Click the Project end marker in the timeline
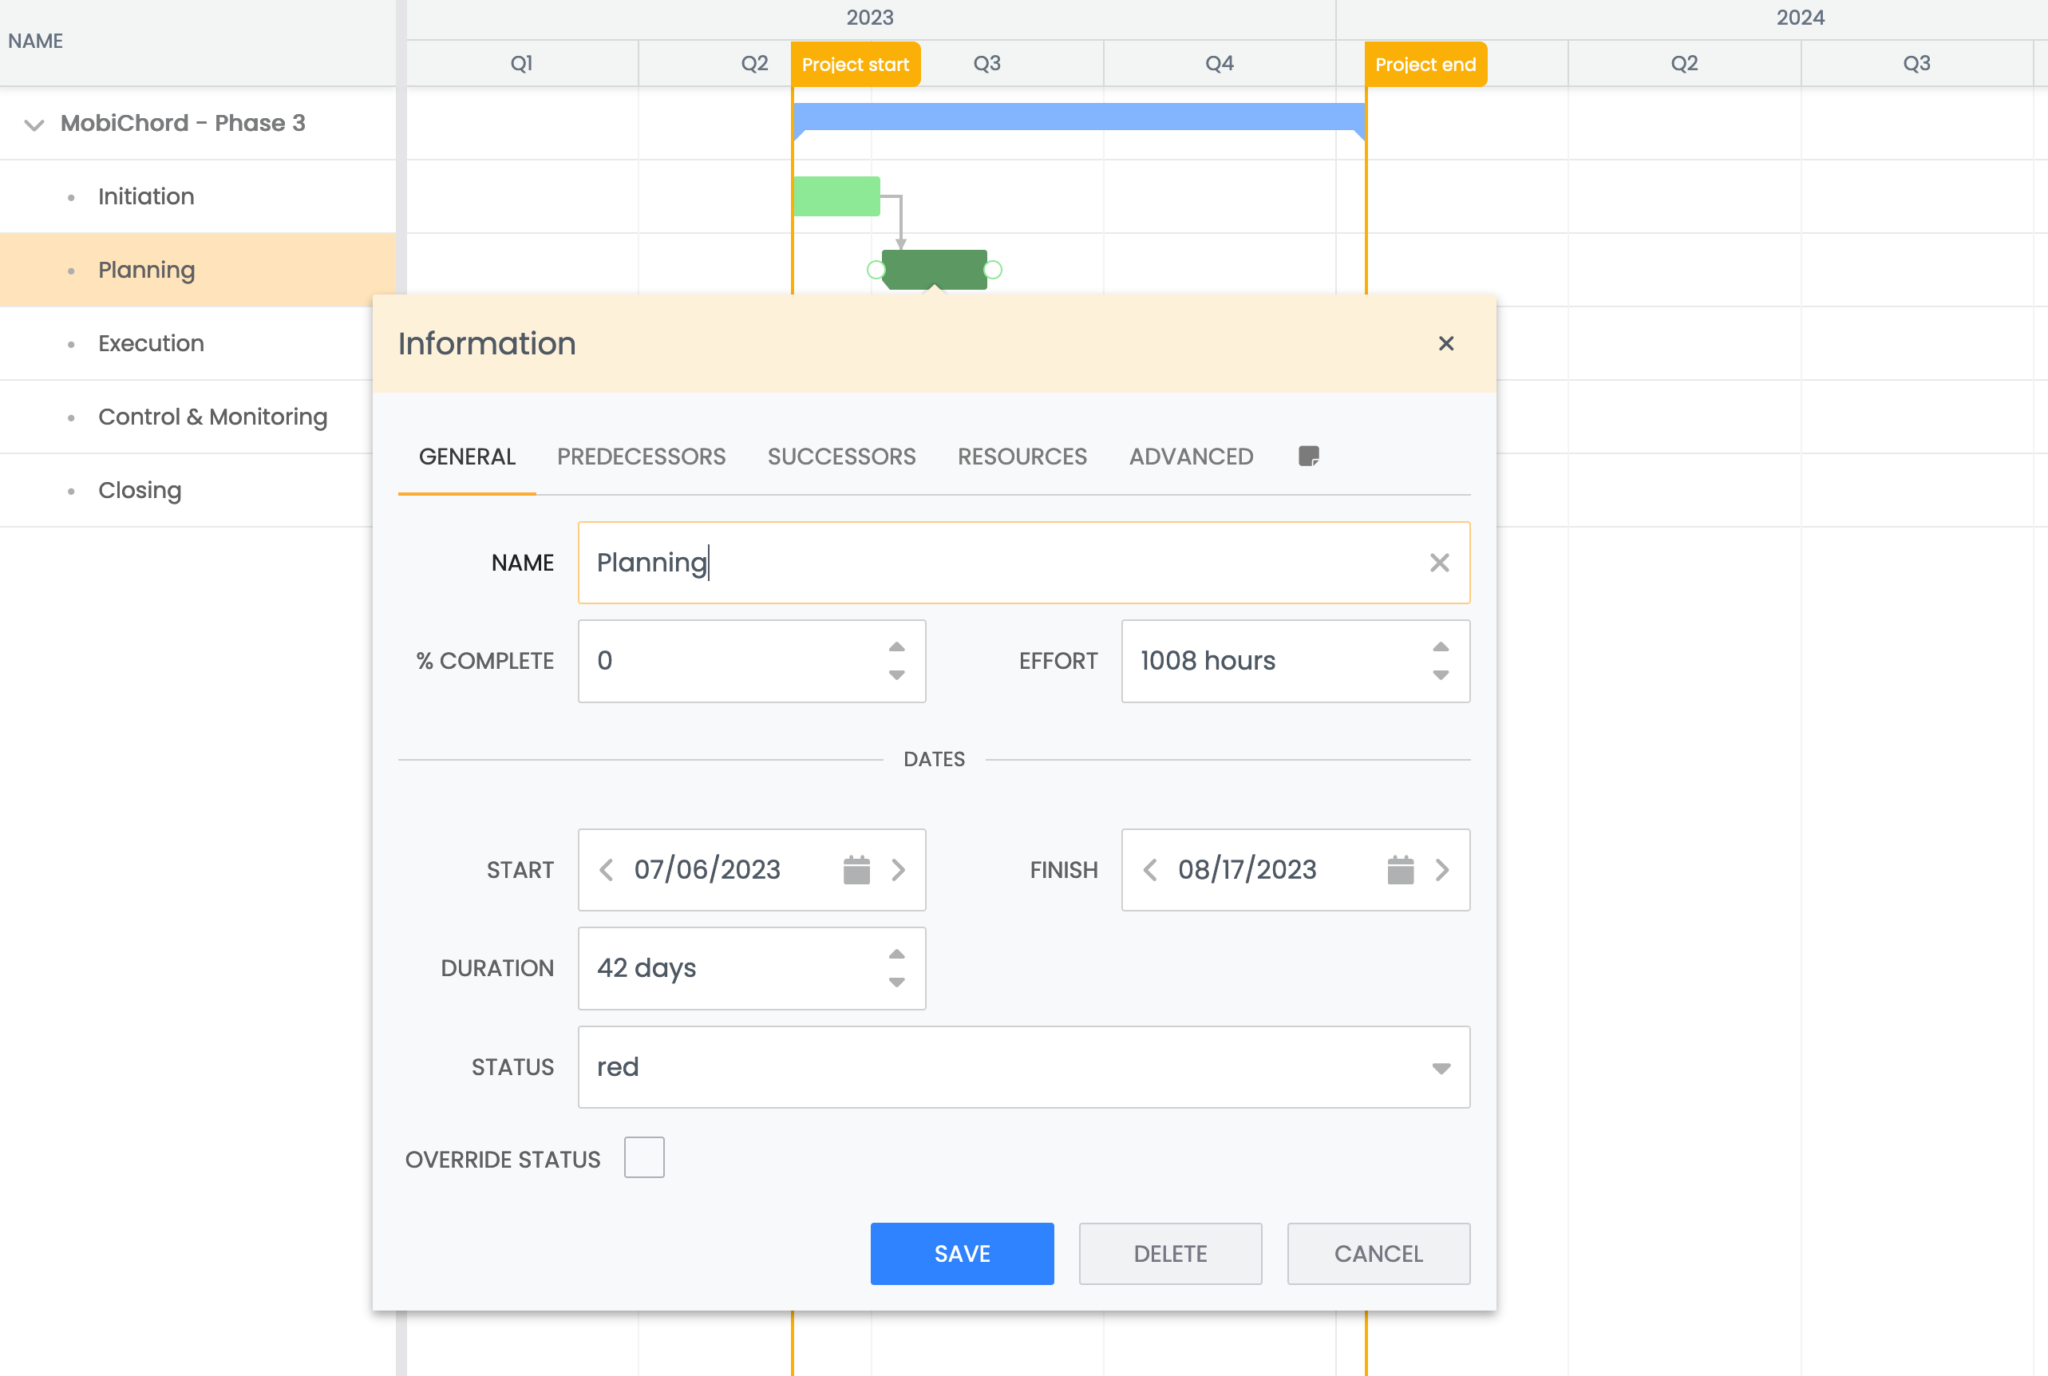Image resolution: width=2048 pixels, height=1376 pixels. 1424,63
